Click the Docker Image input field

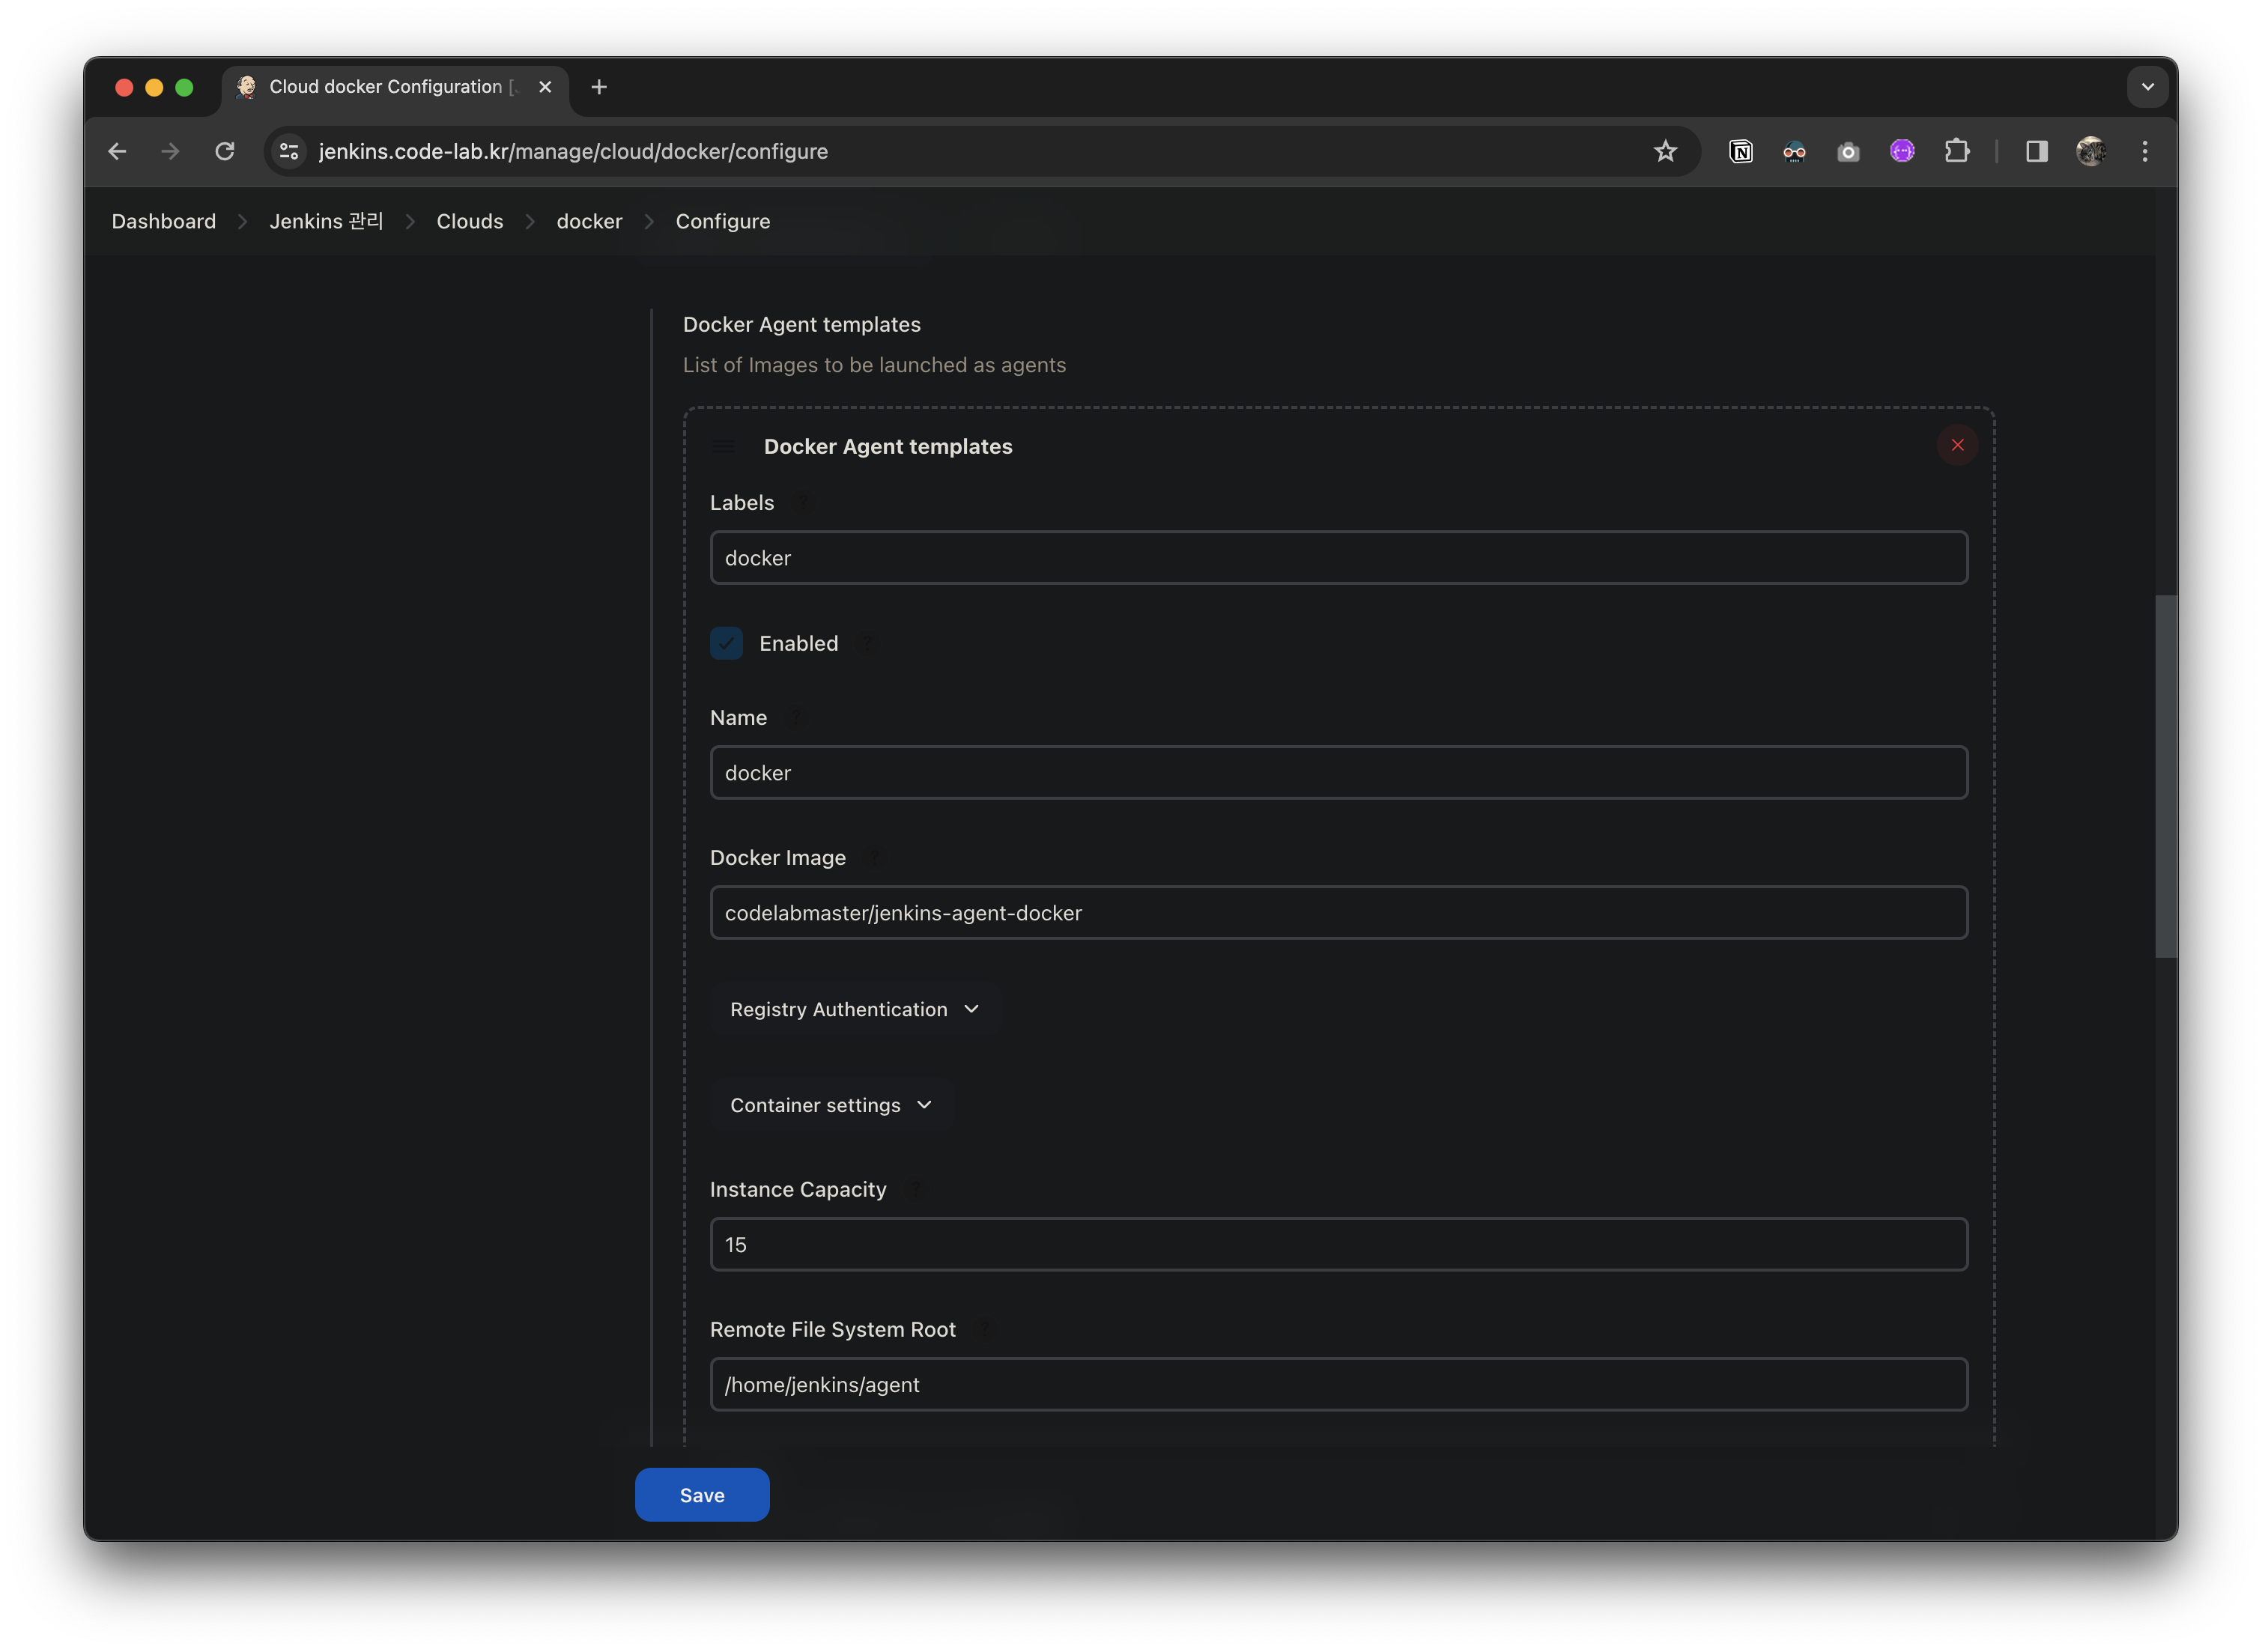[x=1338, y=912]
